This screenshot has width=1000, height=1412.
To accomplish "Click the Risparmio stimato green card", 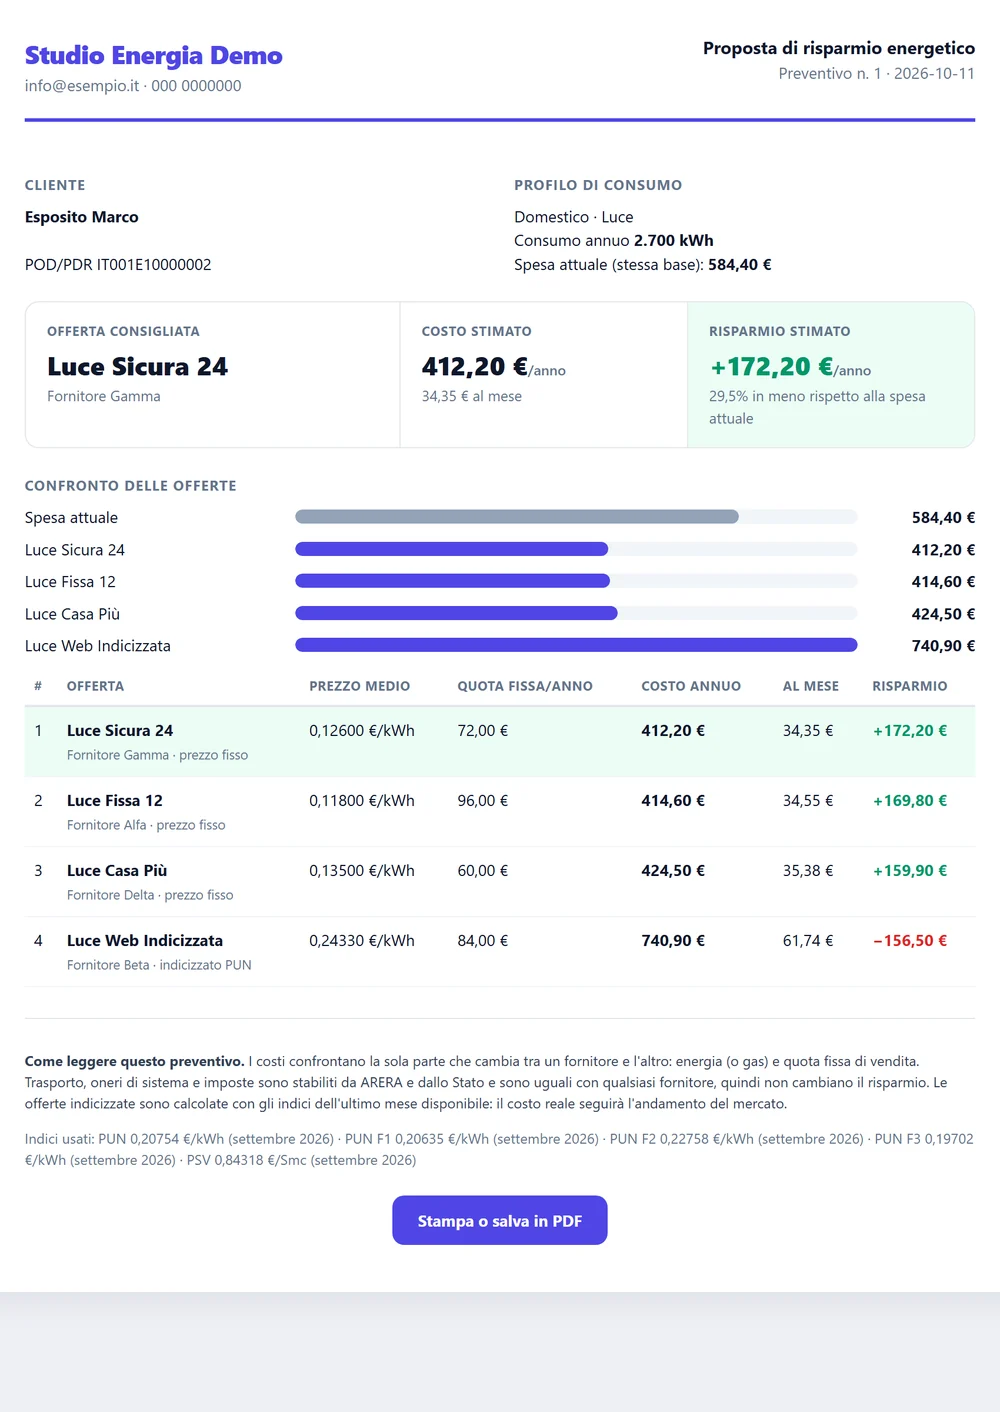I will click(x=831, y=375).
